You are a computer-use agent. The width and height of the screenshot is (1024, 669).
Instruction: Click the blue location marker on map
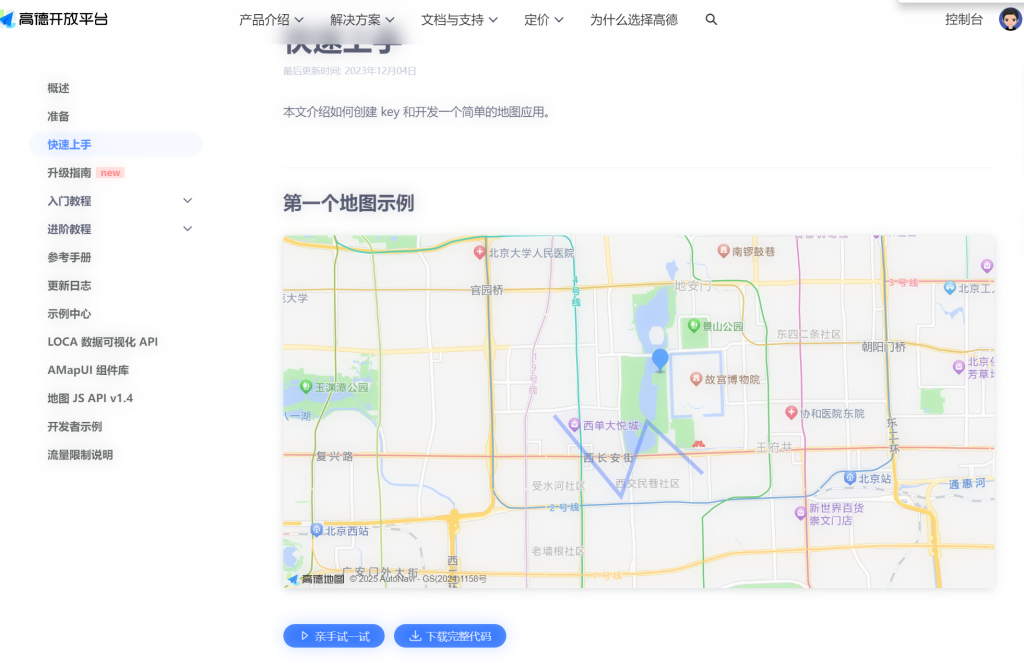click(660, 360)
